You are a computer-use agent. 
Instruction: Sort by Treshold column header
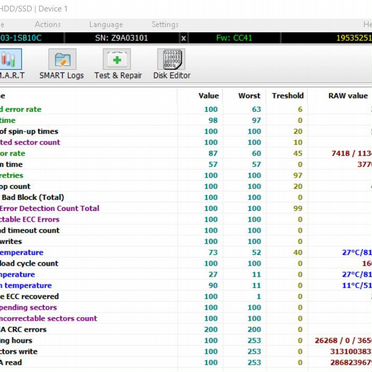[x=288, y=96]
